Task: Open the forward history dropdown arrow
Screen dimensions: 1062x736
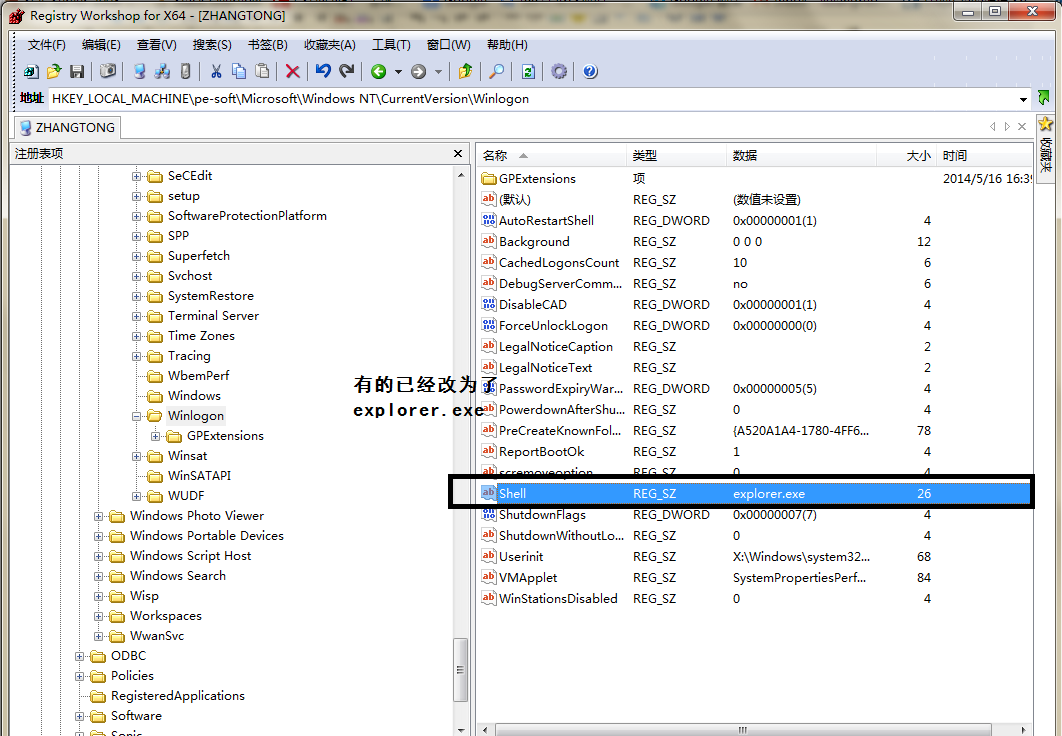Action: click(x=438, y=71)
